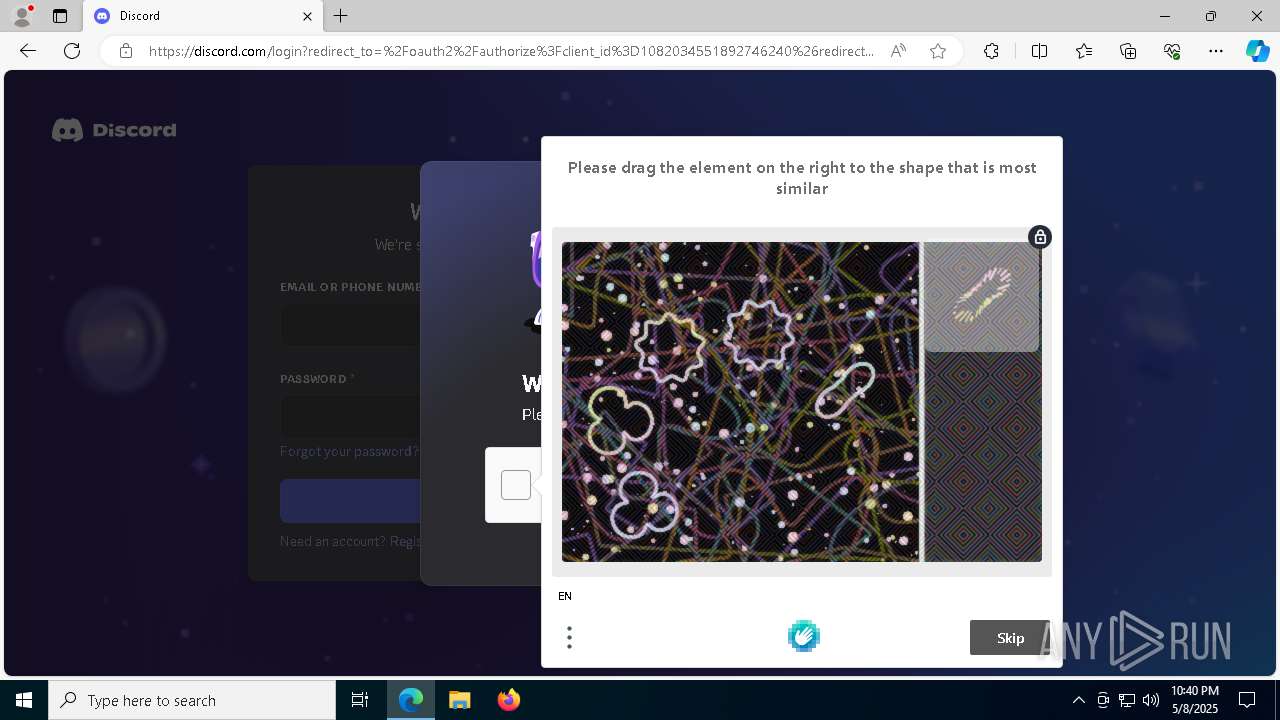Open the Forgot your password link

pyautogui.click(x=349, y=451)
